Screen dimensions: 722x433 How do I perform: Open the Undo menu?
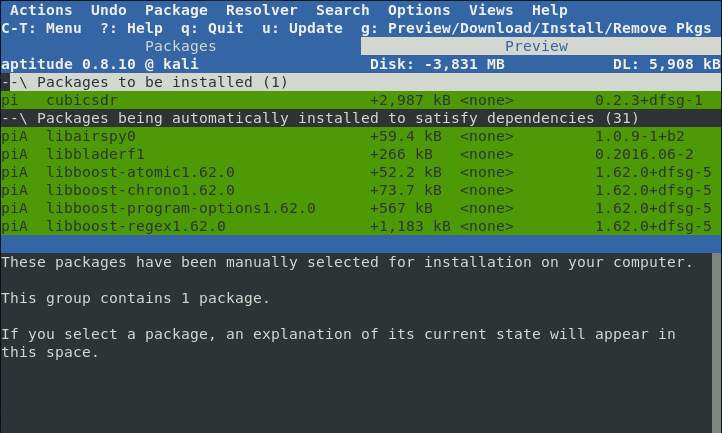[109, 10]
